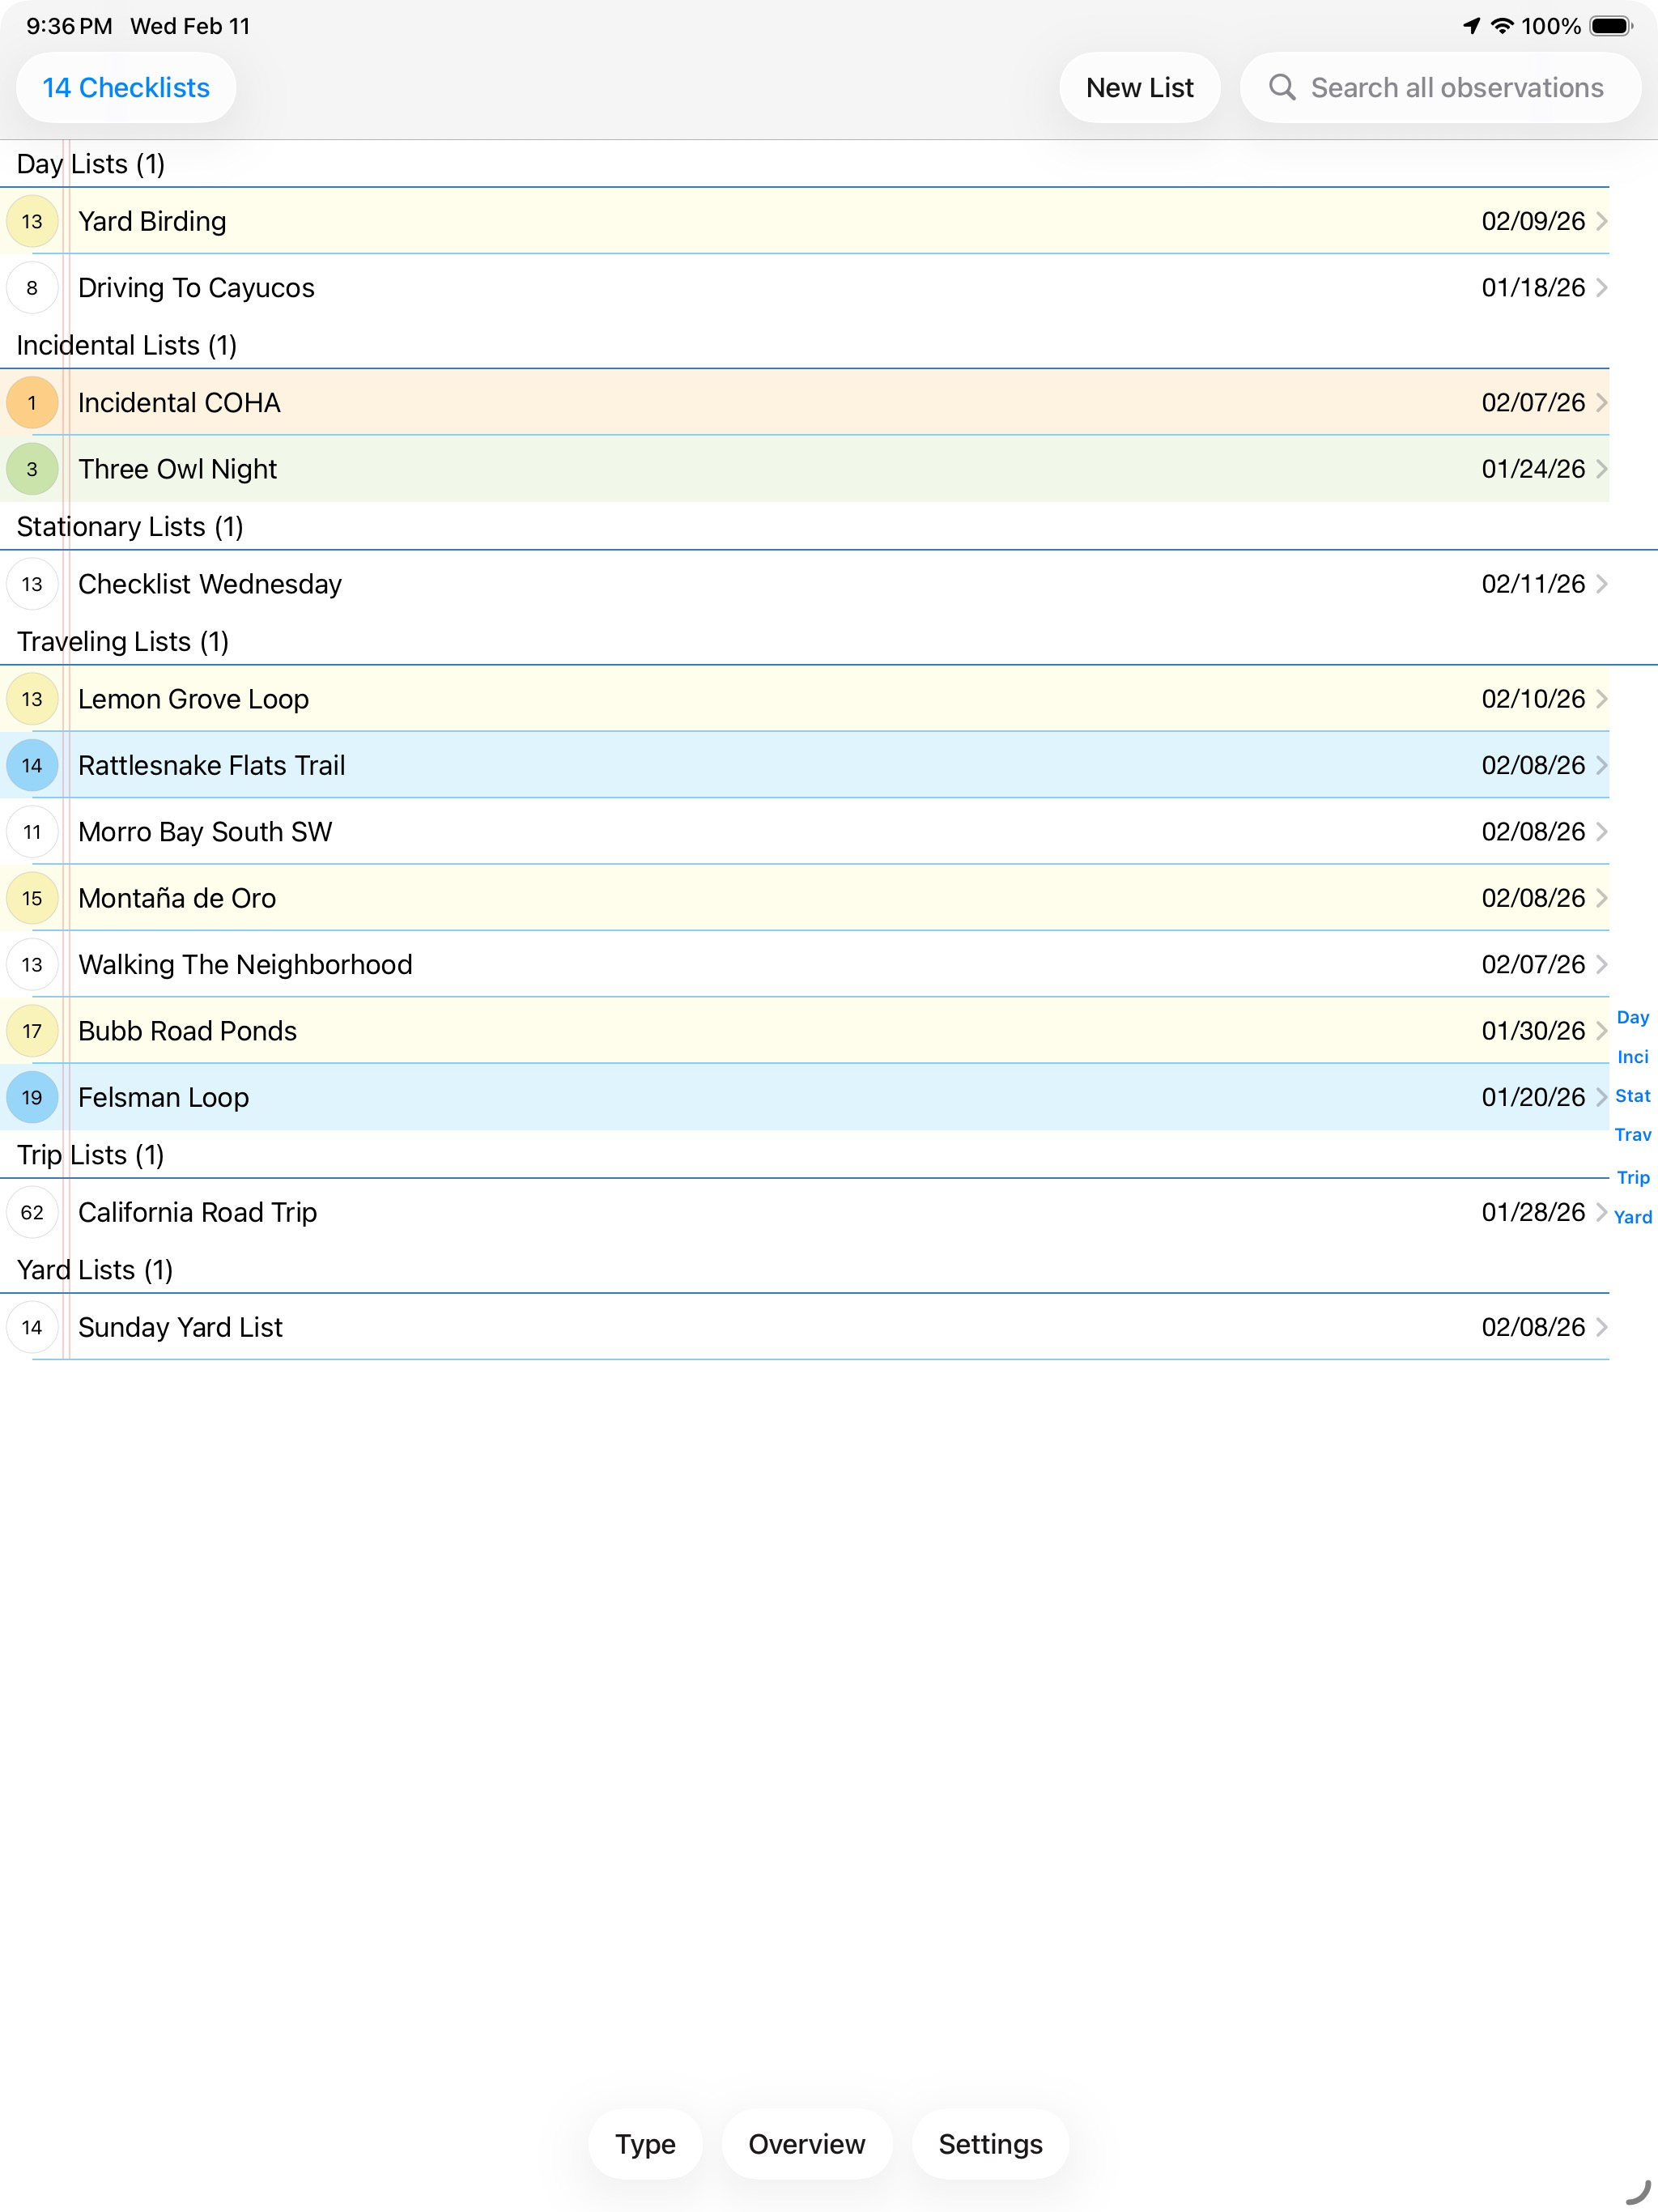Open Driving To Cayucos via its chevron
Viewport: 1658px width, 2212px height.
(1601, 288)
